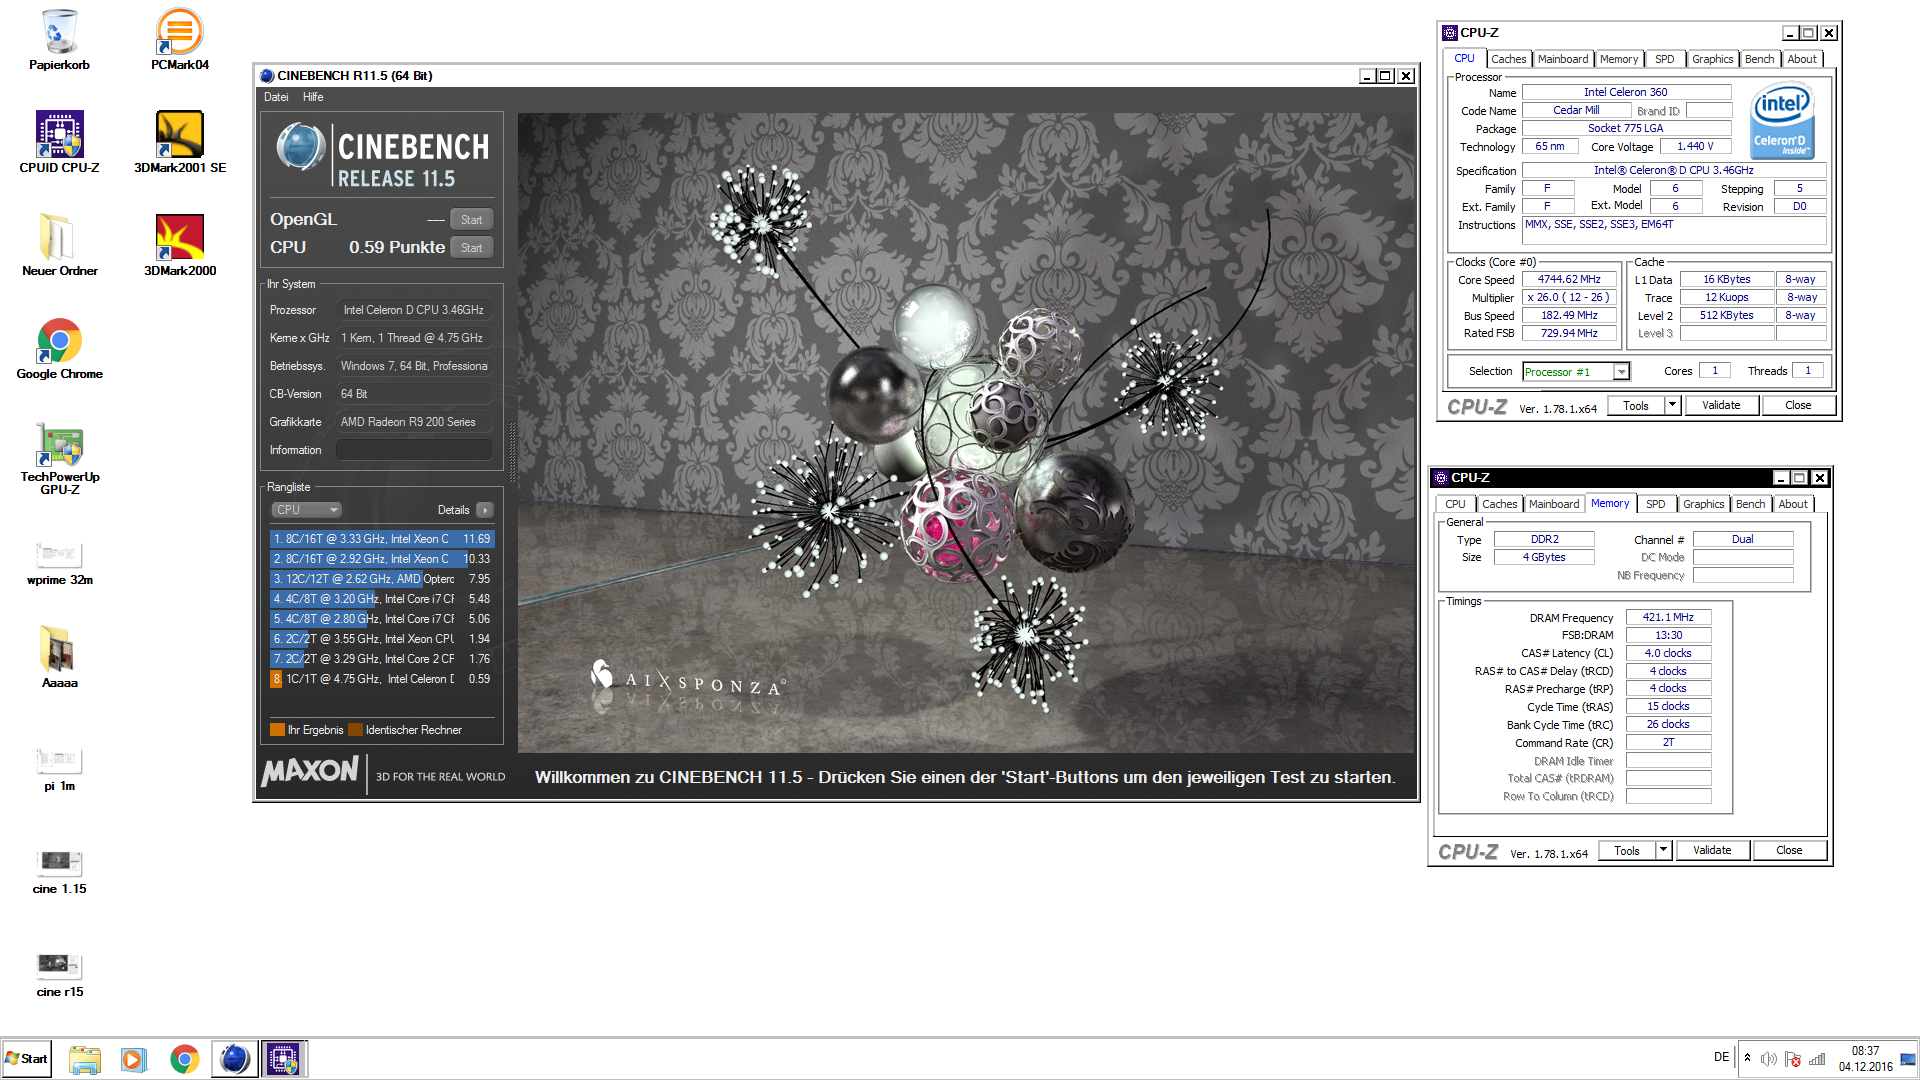Expand Tools dropdown arrow in upper CPU-Z
Image resolution: width=1920 pixels, height=1080 pixels.
pyautogui.click(x=1672, y=405)
